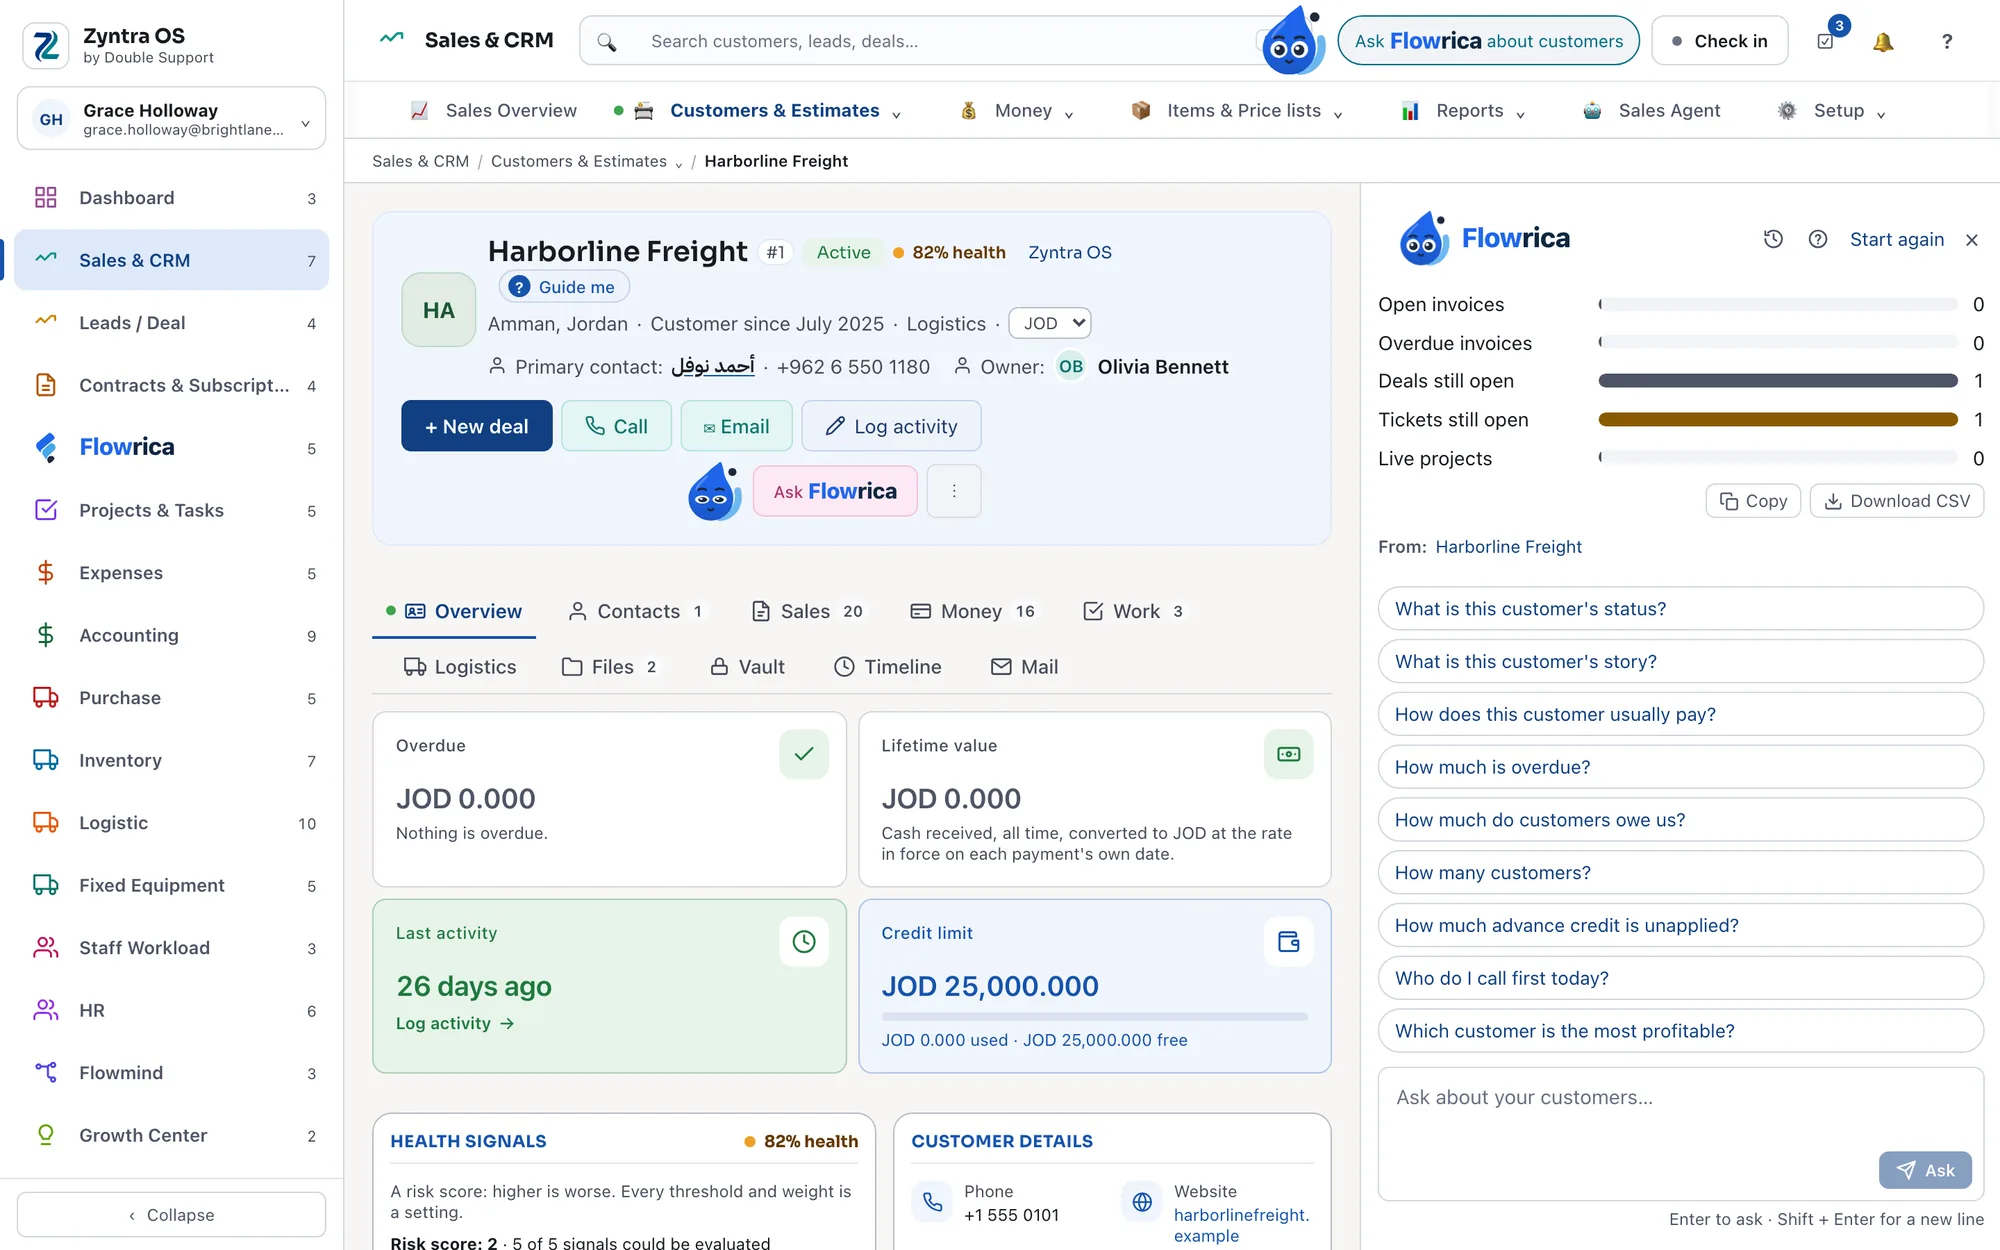Screen dimensions: 2000x1250
Task: Switch to the Mail tab
Action: coord(1024,667)
